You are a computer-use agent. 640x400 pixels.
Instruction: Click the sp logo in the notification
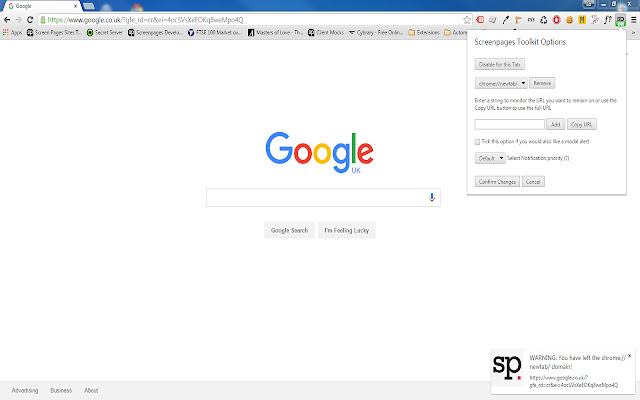pyautogui.click(x=507, y=367)
